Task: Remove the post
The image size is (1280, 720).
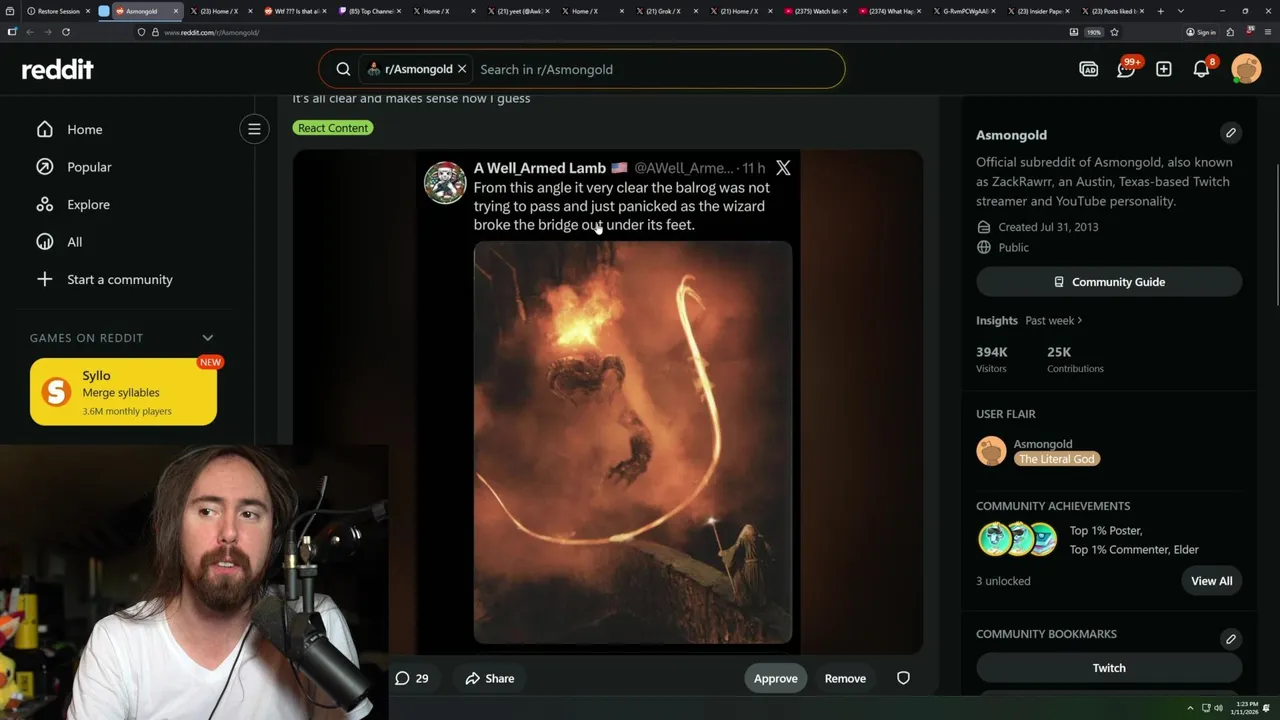Action: (845, 678)
